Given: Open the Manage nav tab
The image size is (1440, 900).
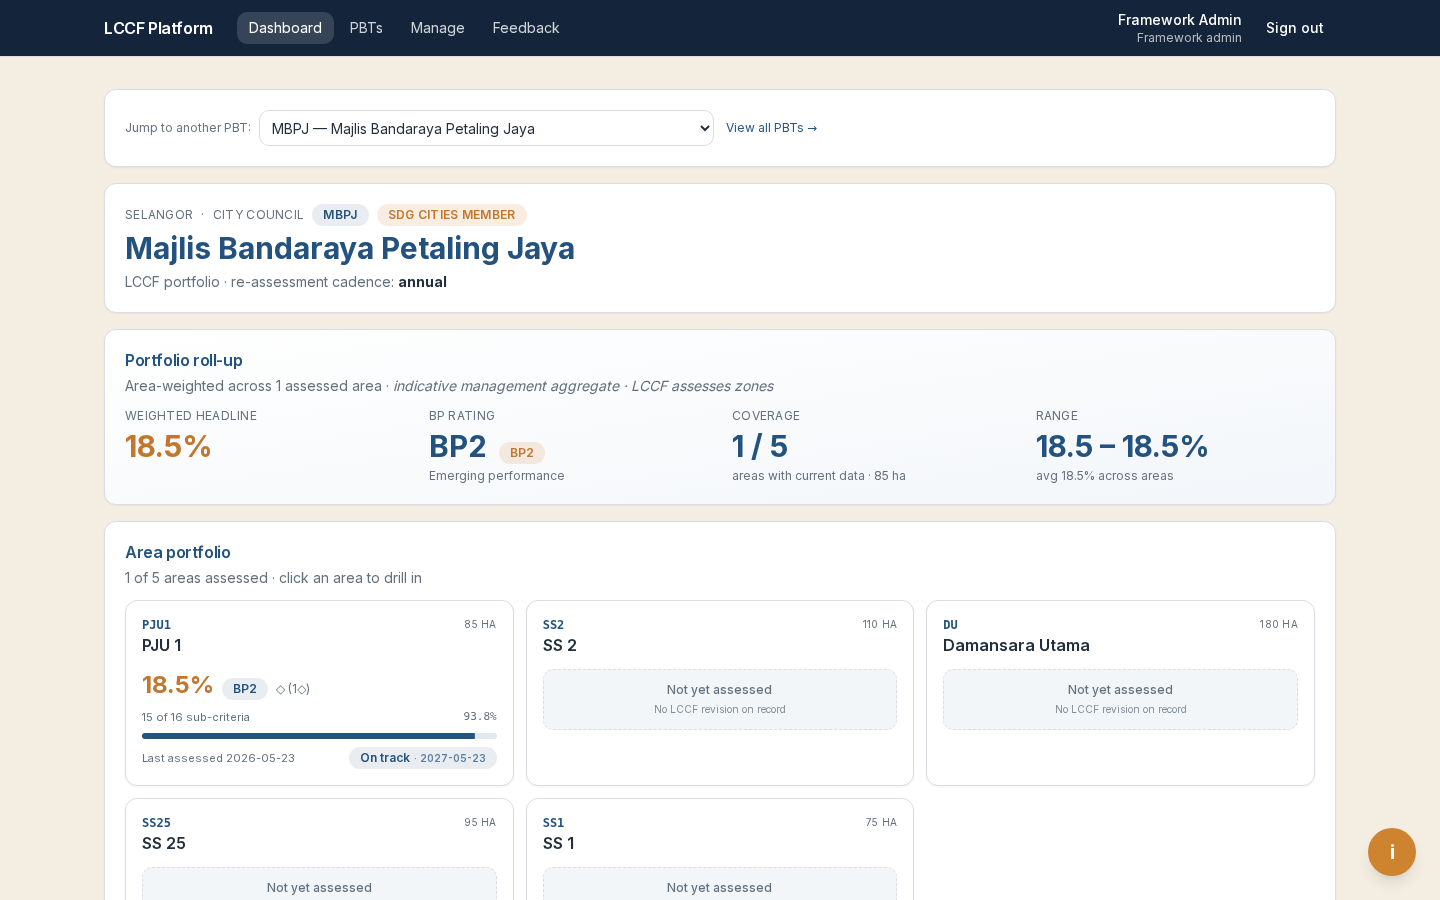Looking at the screenshot, I should pyautogui.click(x=437, y=28).
